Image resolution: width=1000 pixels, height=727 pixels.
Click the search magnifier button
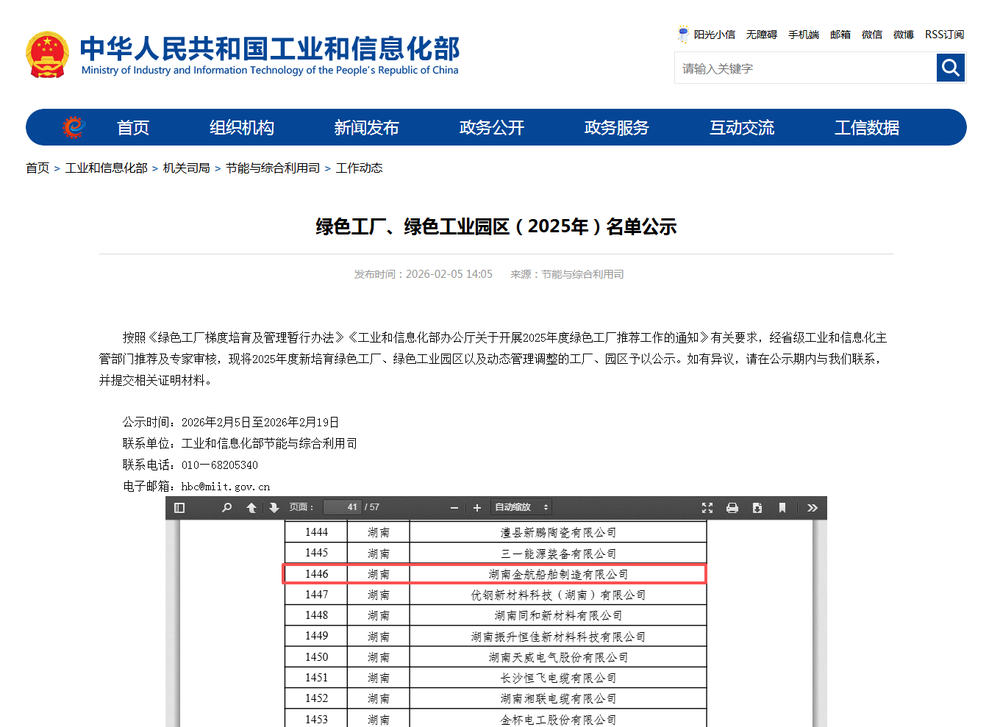point(950,68)
